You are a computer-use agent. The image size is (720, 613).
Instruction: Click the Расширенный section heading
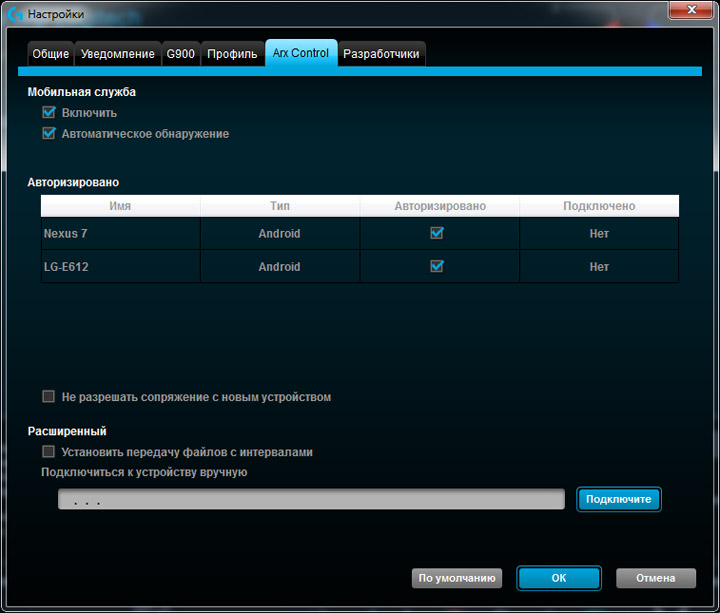click(x=67, y=431)
